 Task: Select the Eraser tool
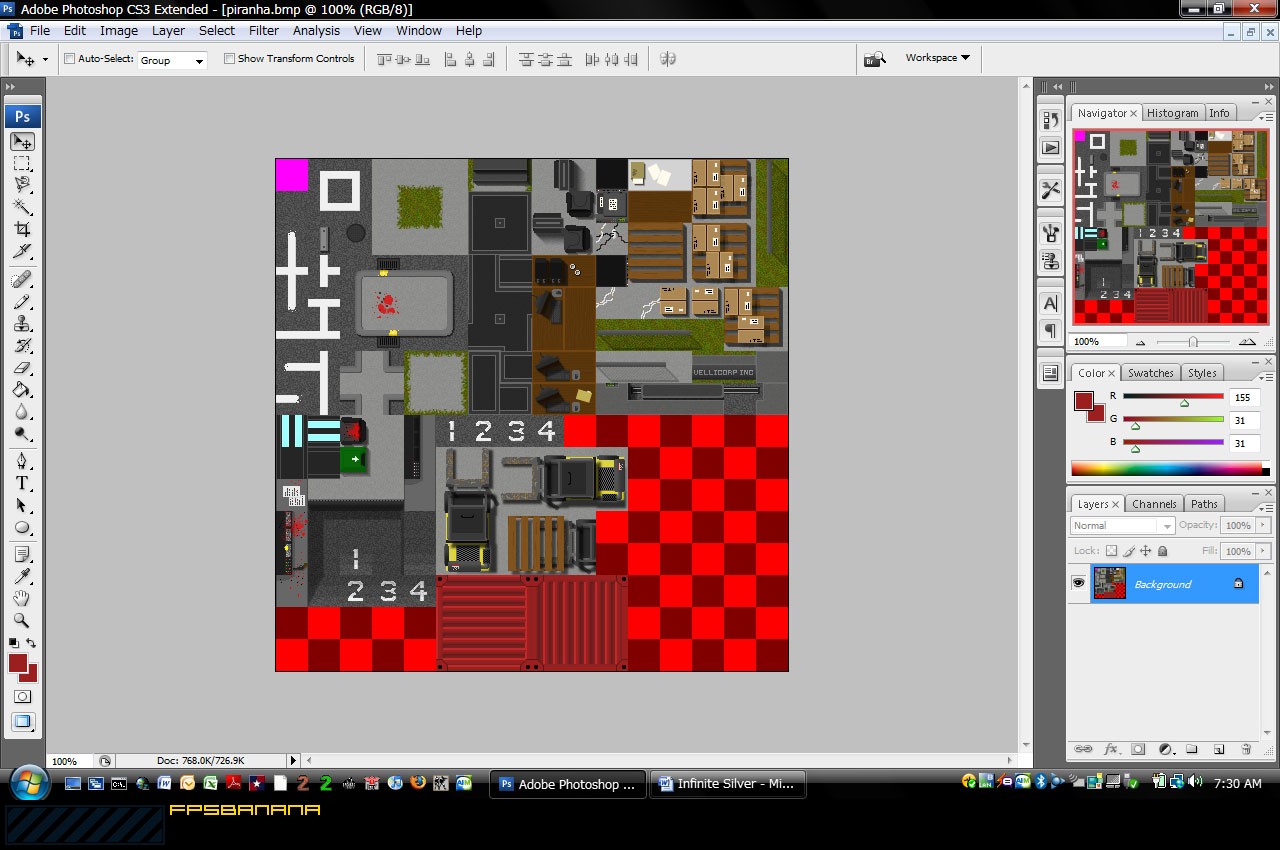[22, 368]
